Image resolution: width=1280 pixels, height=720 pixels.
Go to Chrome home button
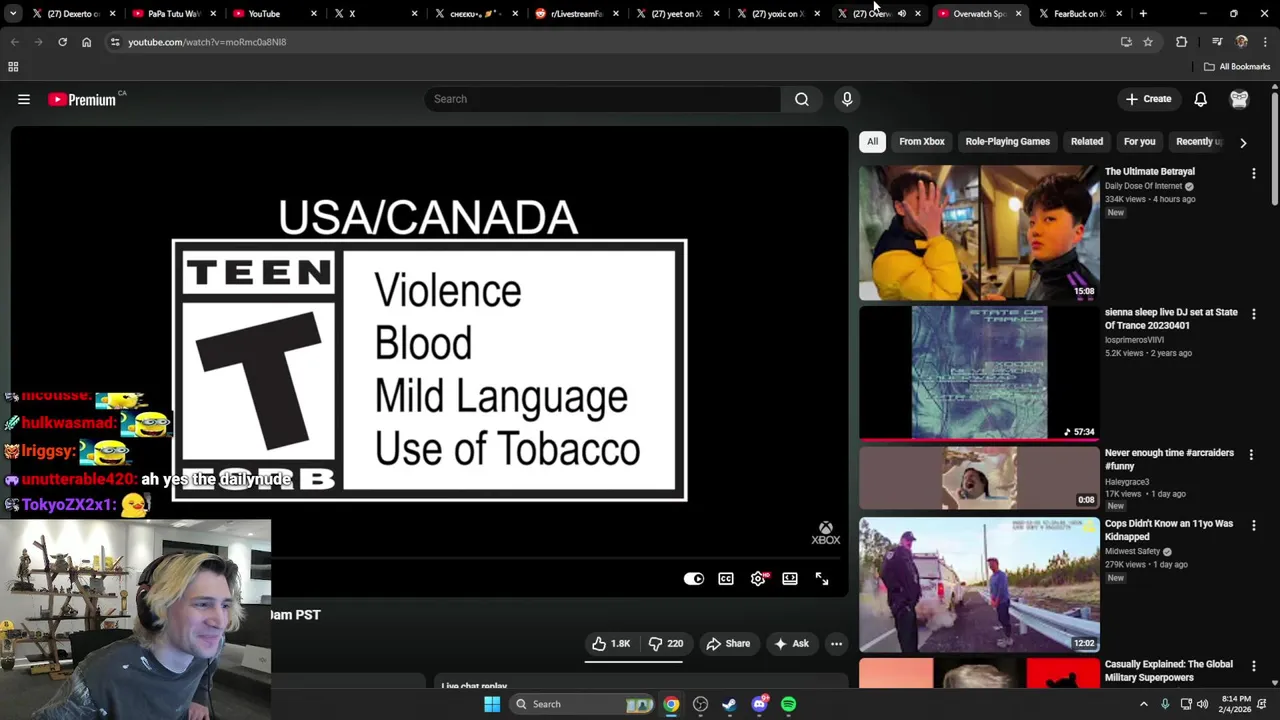(x=86, y=42)
